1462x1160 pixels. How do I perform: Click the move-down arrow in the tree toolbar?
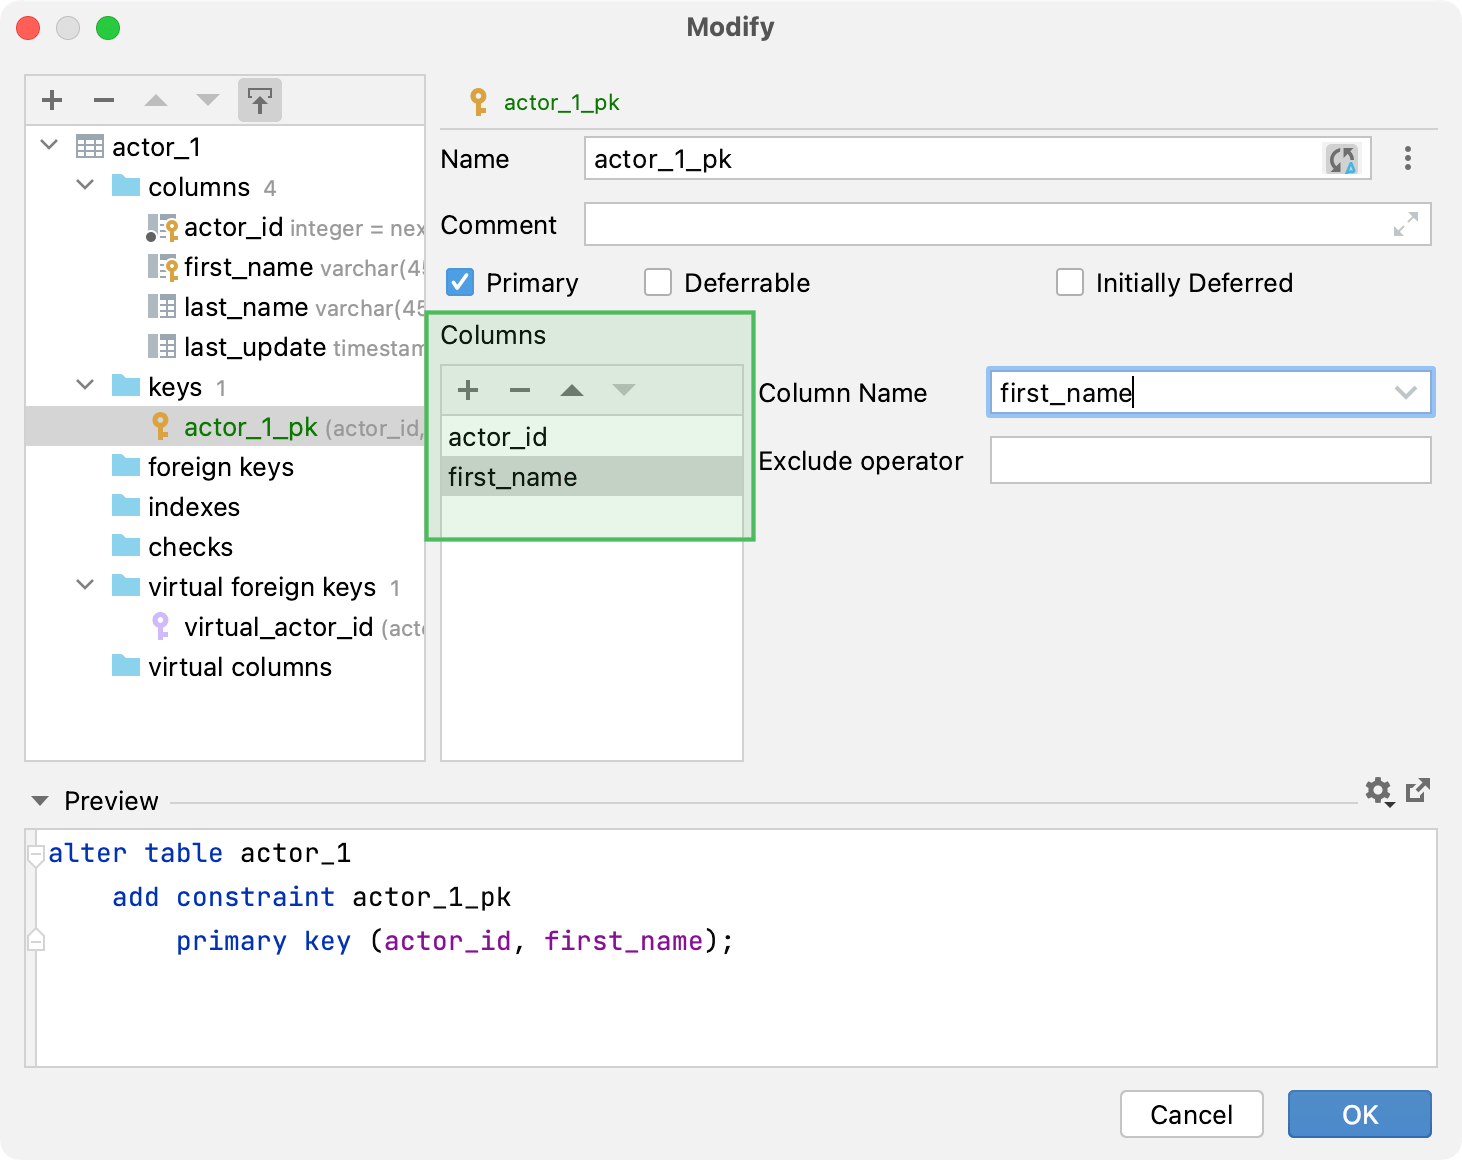208,99
